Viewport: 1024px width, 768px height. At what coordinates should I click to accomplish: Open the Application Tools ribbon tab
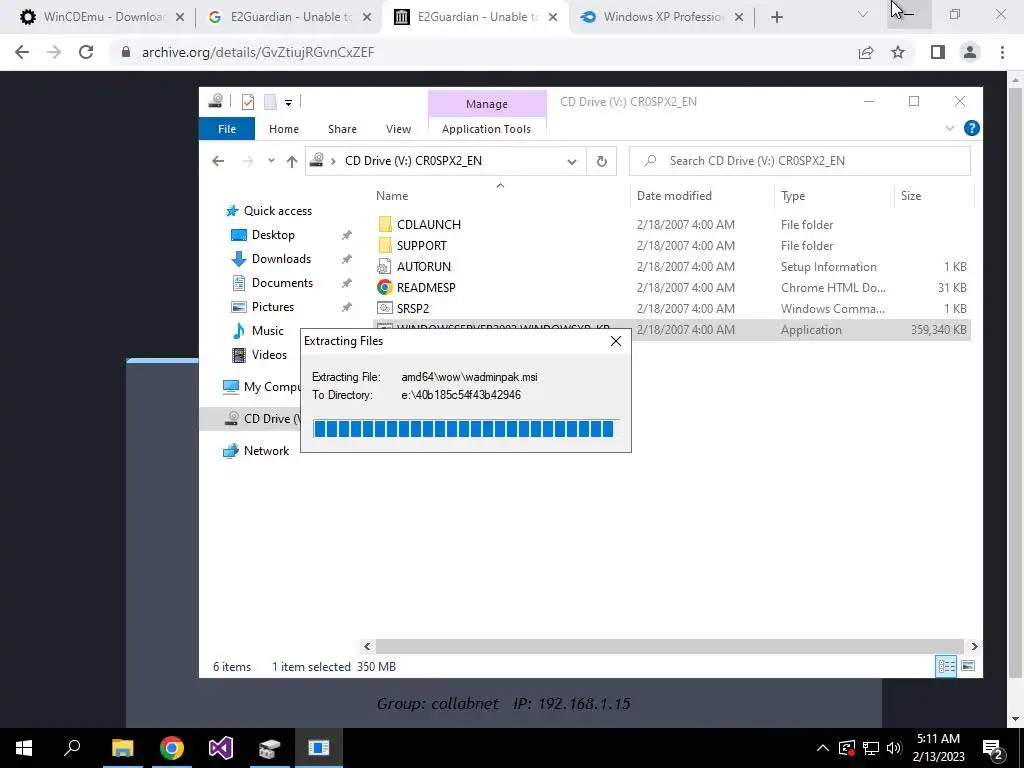click(x=487, y=129)
